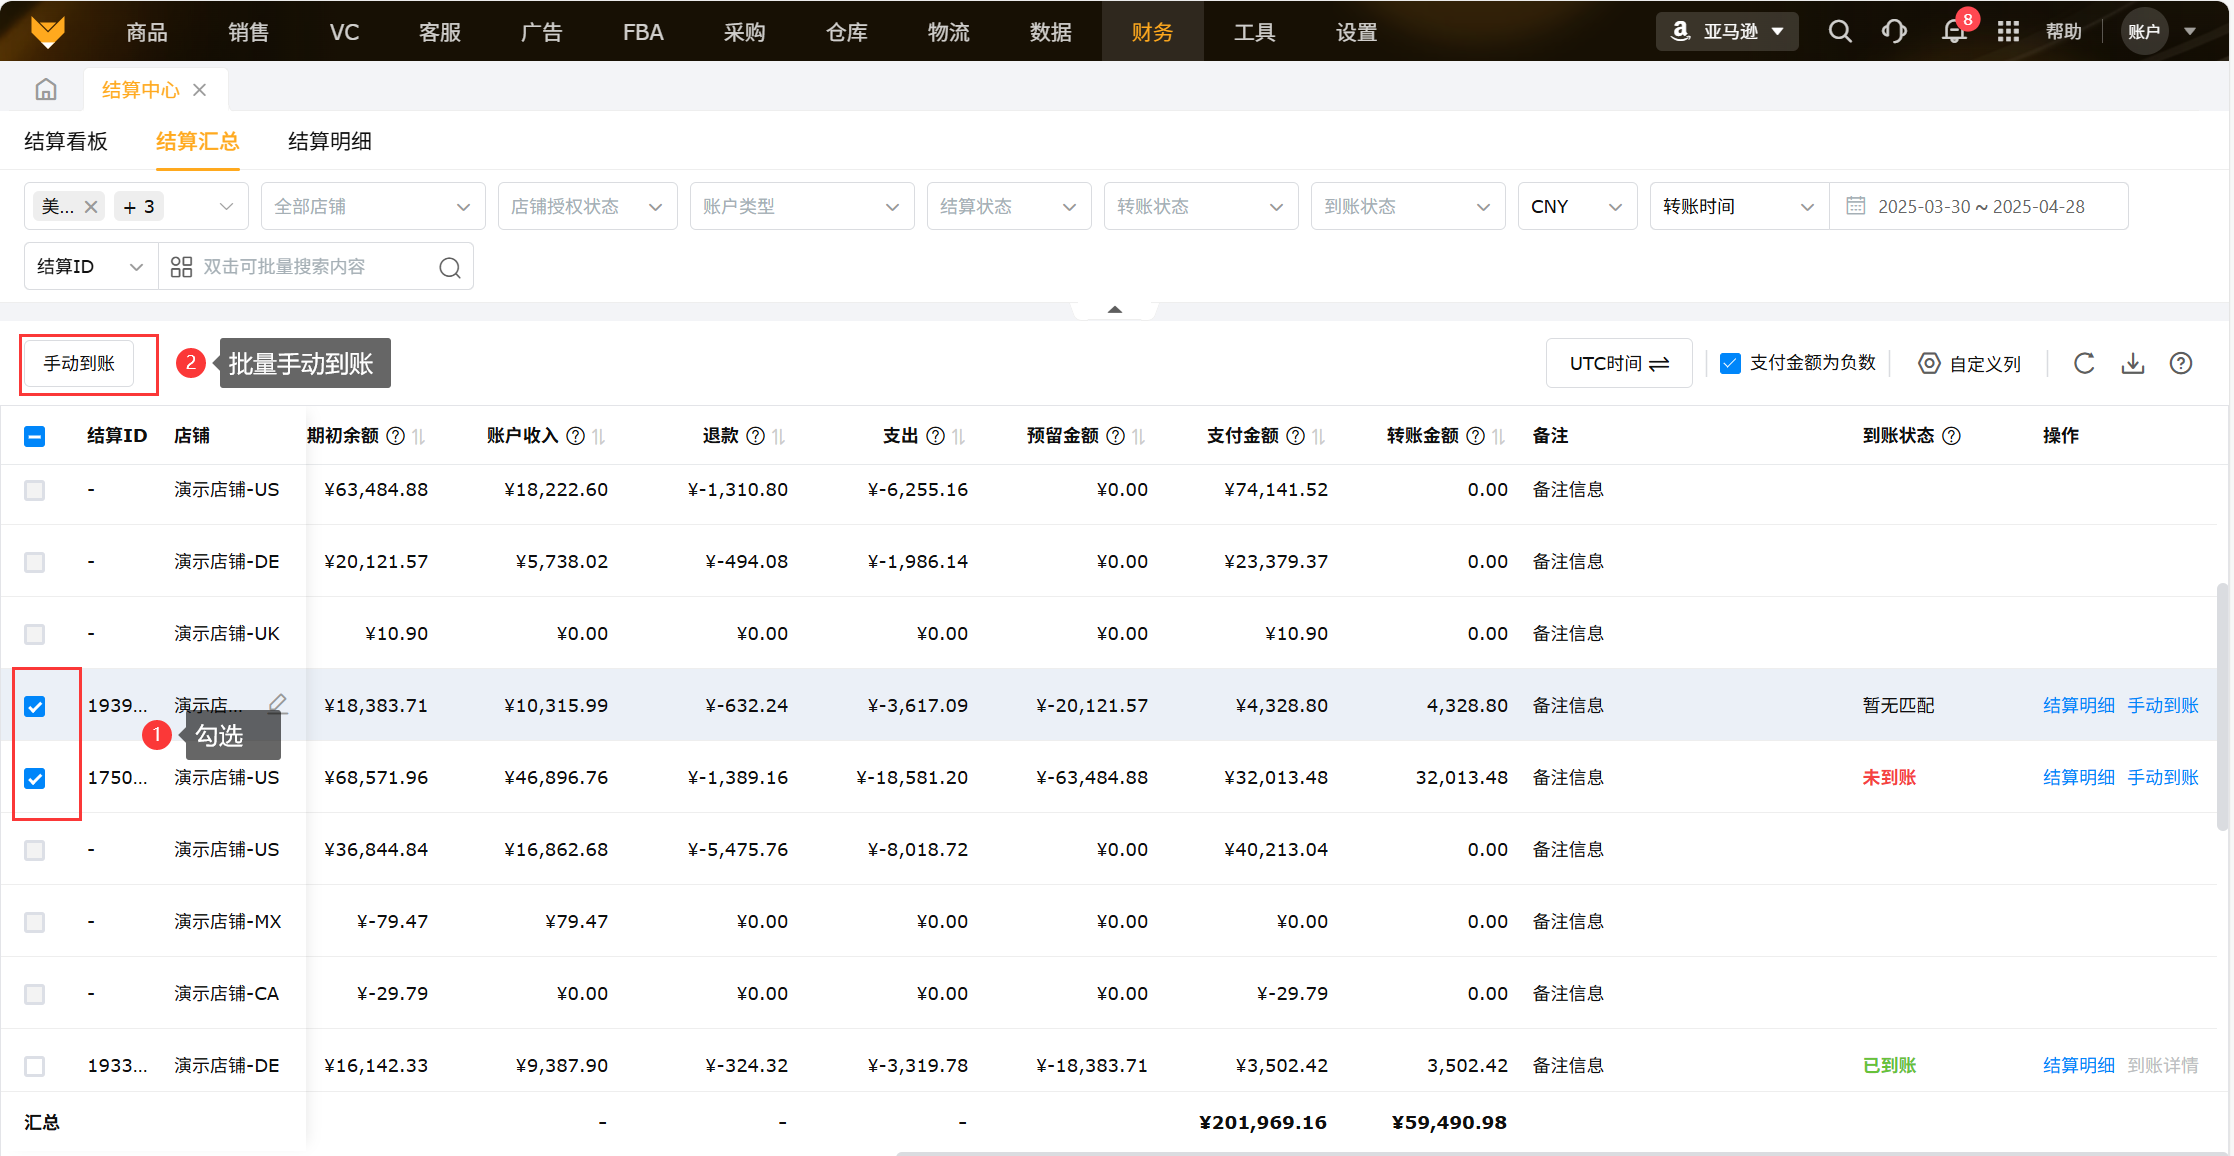Open 结算明细 link for 未到账 row
This screenshot has width=2234, height=1156.
click(x=2078, y=778)
